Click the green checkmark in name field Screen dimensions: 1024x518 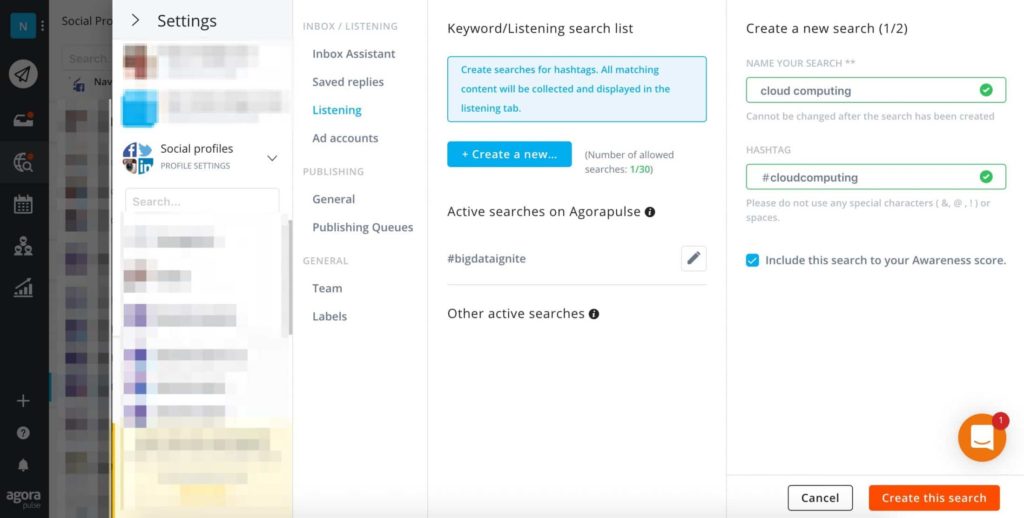point(986,90)
